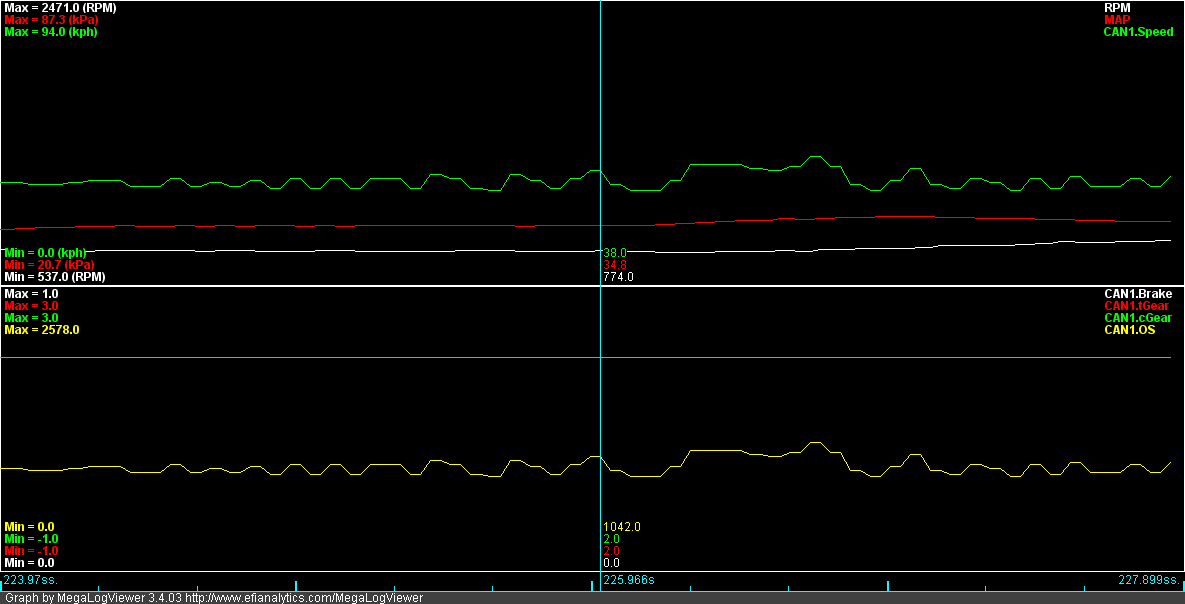Click the cursor speed value 38.0
Screen dimensions: 1185x604
click(615, 253)
